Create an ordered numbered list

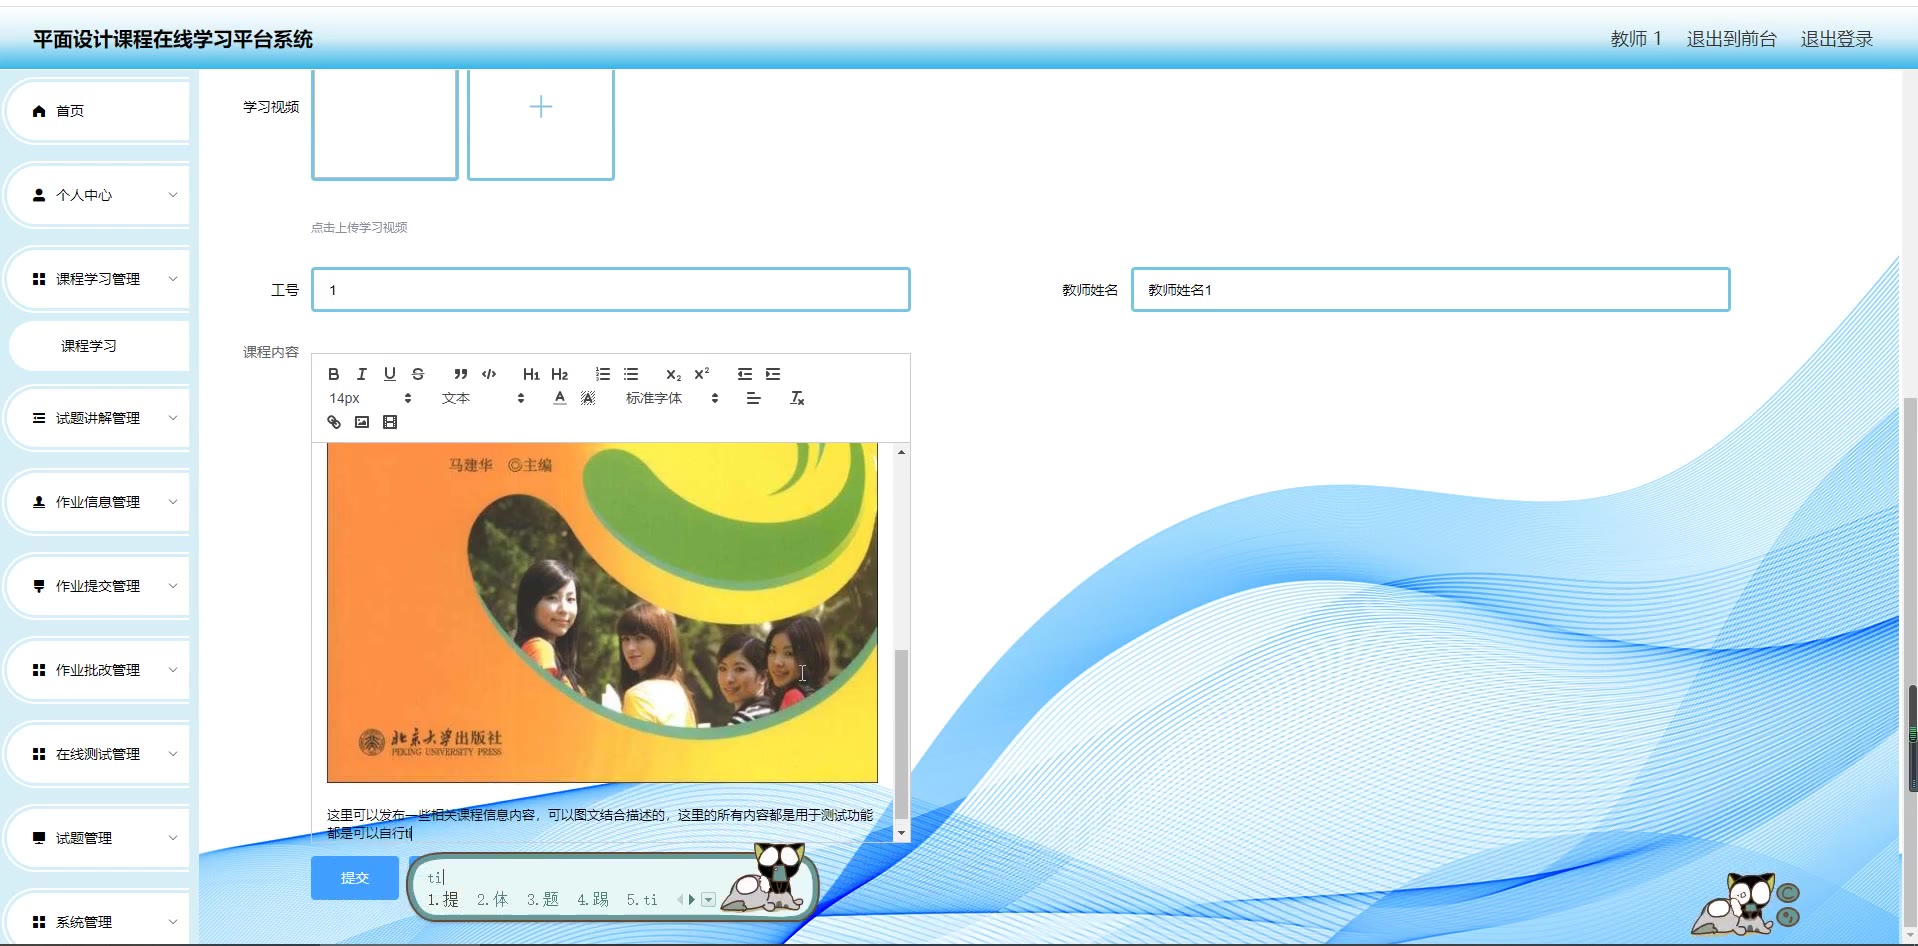pos(602,374)
